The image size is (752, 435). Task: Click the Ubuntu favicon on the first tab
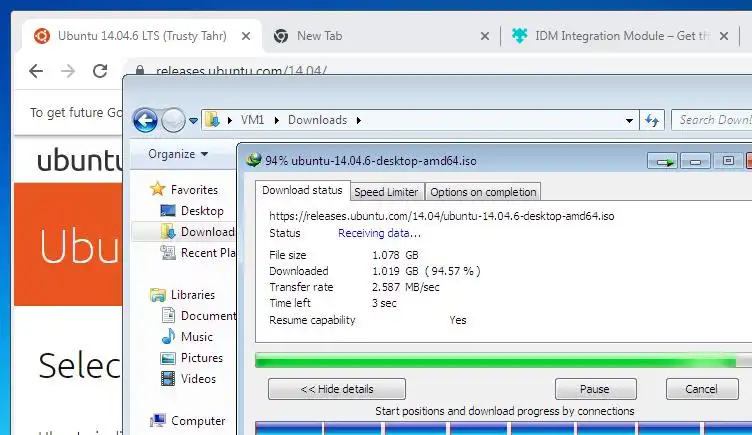42,36
